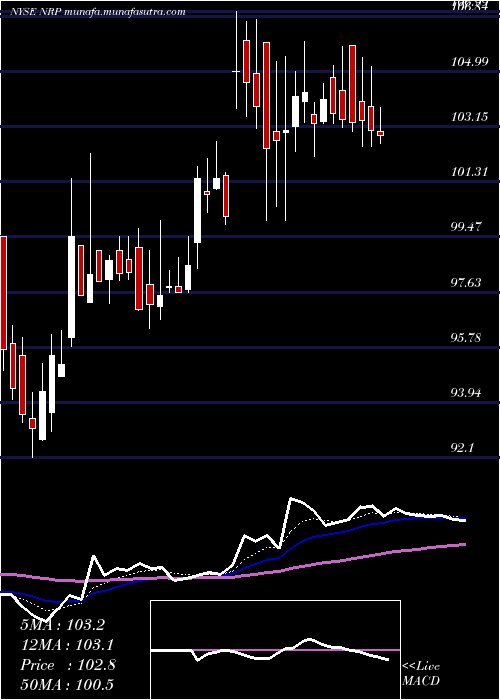Screen dimensions: 500x700
Task: Click the <<Live MACD label
Action: (421, 674)
